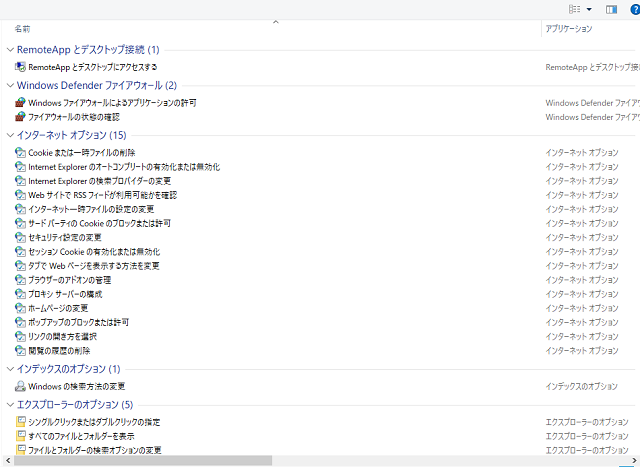Open プロキシ サーバーの構成 link
Screen dimensions: 640x467
pos(65,294)
